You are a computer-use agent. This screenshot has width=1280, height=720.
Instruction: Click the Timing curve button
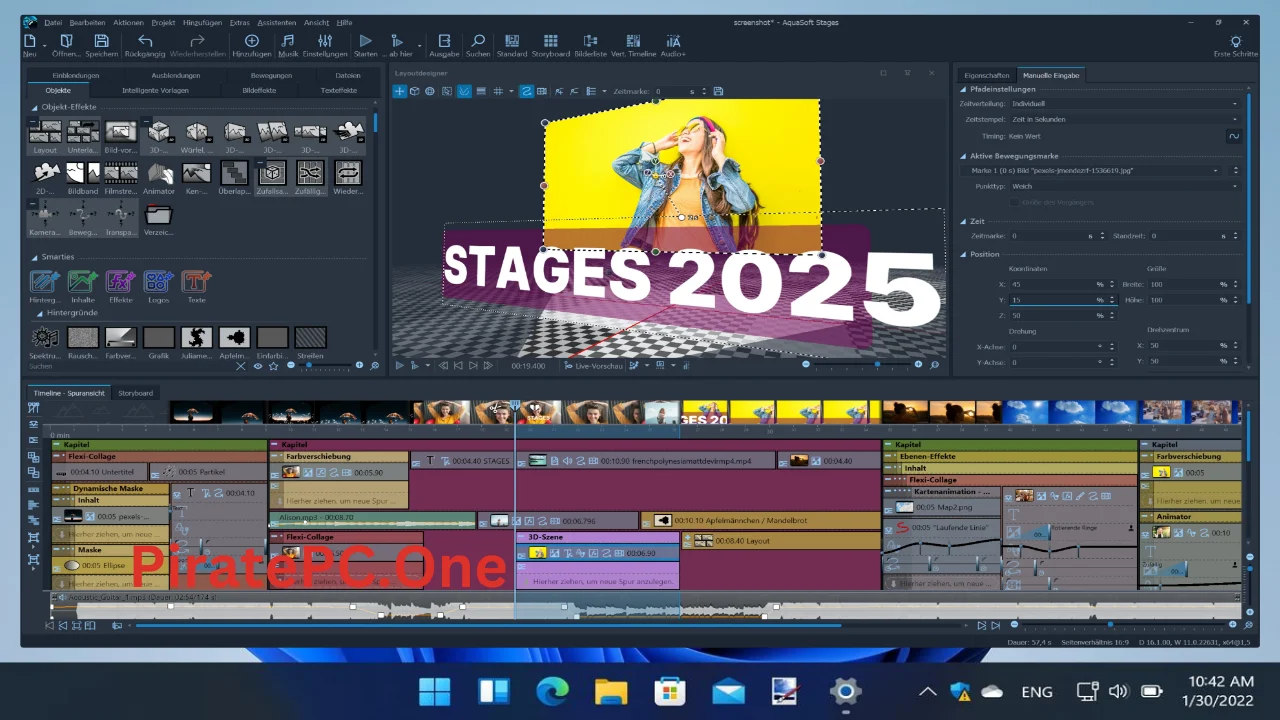(1234, 136)
